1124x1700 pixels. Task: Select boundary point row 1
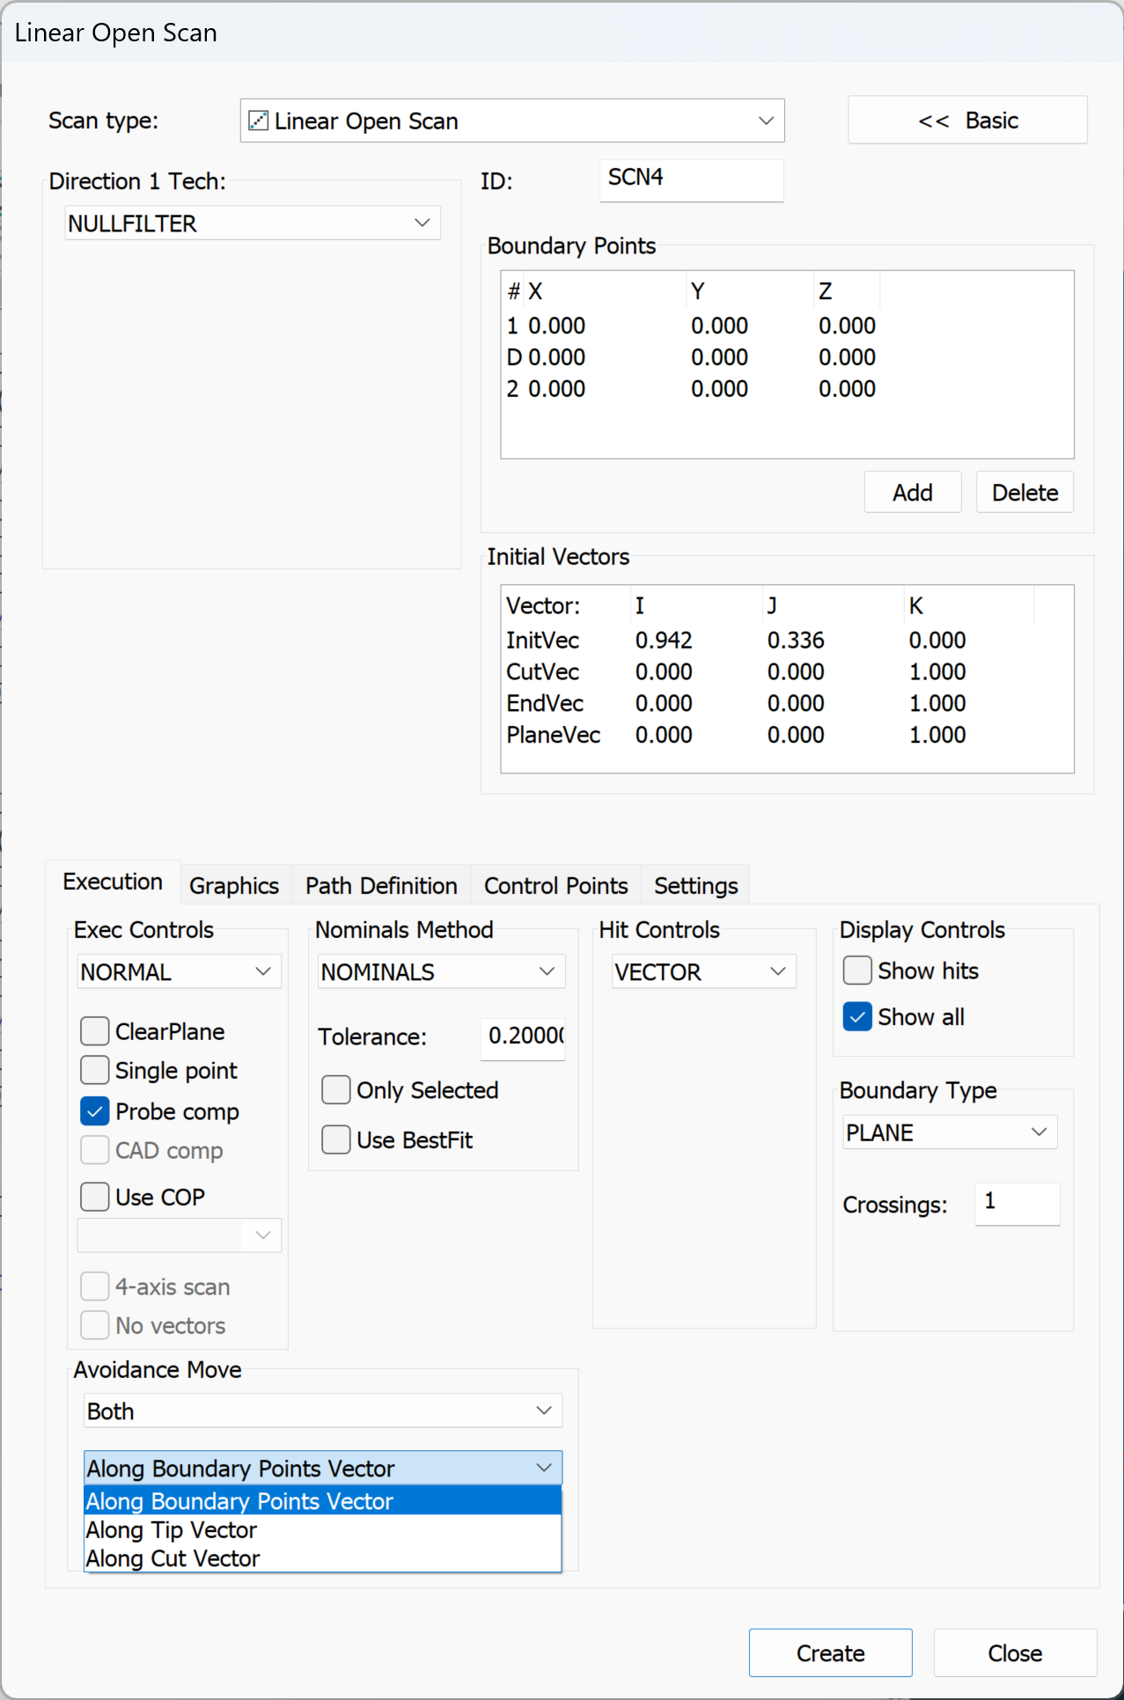[x=691, y=326]
